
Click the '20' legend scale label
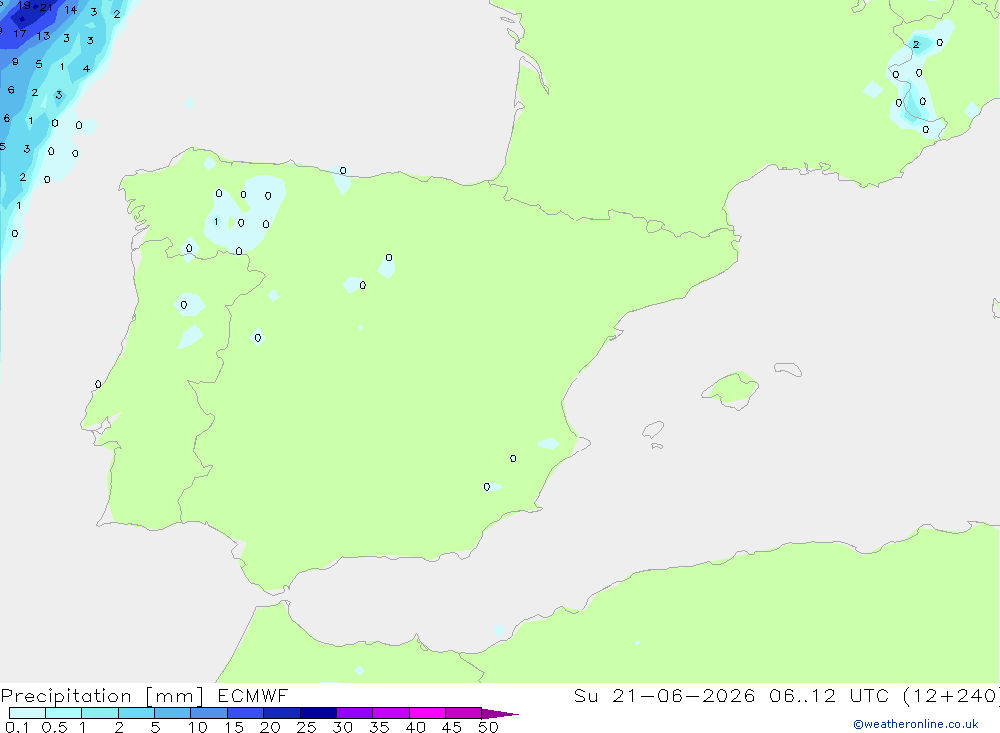(270, 727)
